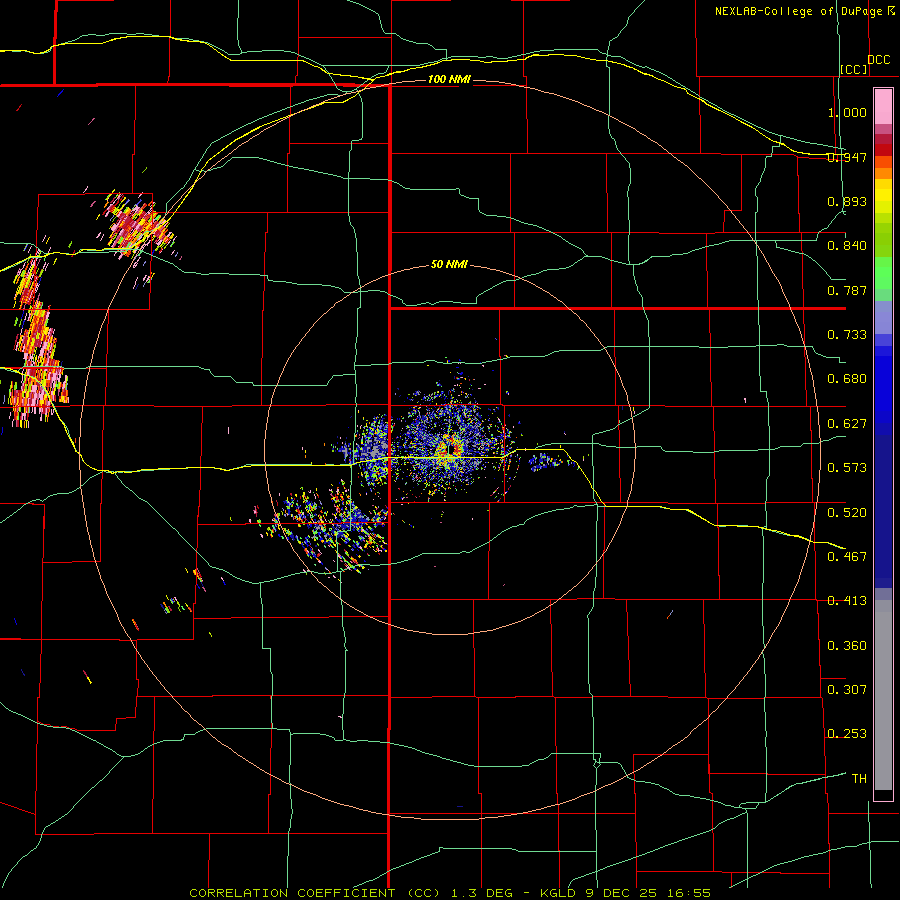
Task: Click the Correlation Coefficient product caption
Action: point(450,893)
